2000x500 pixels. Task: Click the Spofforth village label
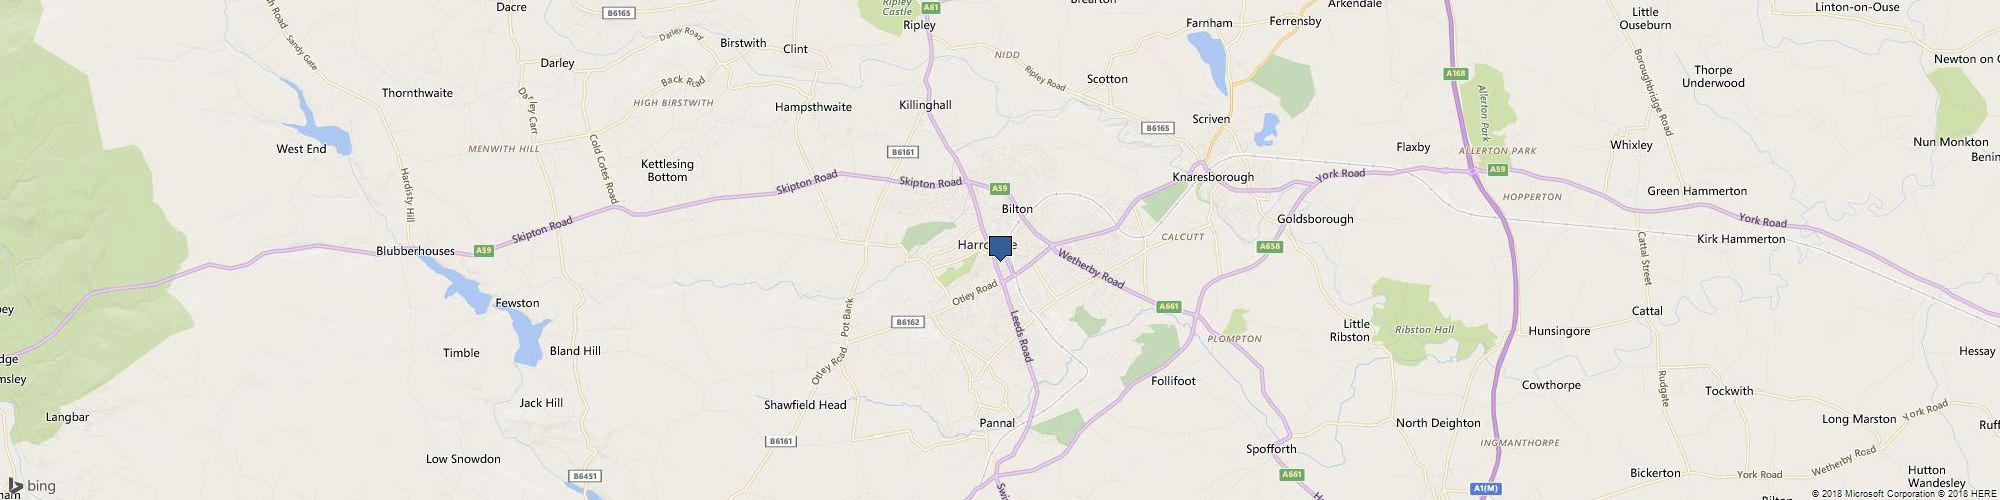point(1271,449)
